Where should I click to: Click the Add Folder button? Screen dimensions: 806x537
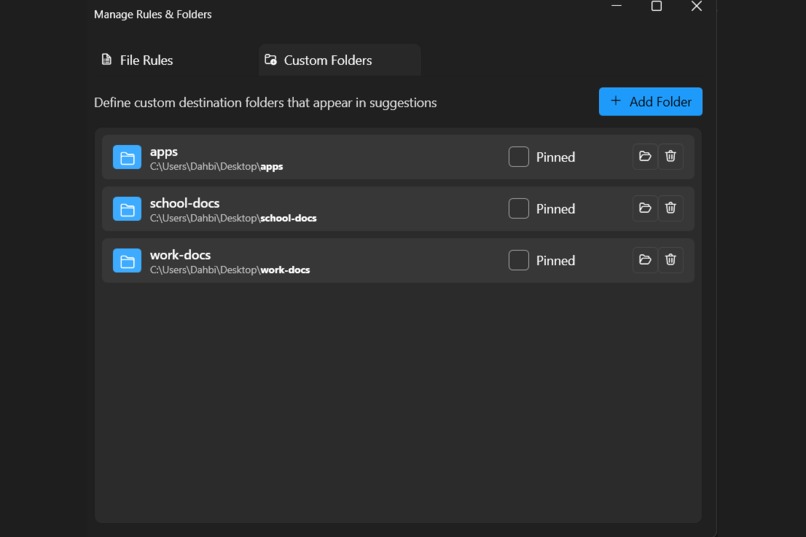650,102
